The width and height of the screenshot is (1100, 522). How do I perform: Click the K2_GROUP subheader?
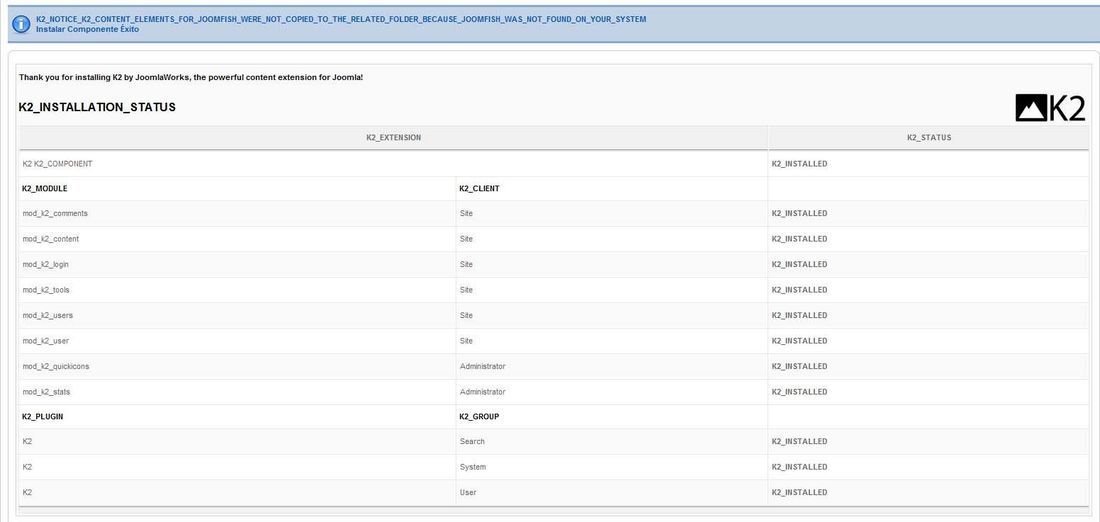[x=479, y=417]
